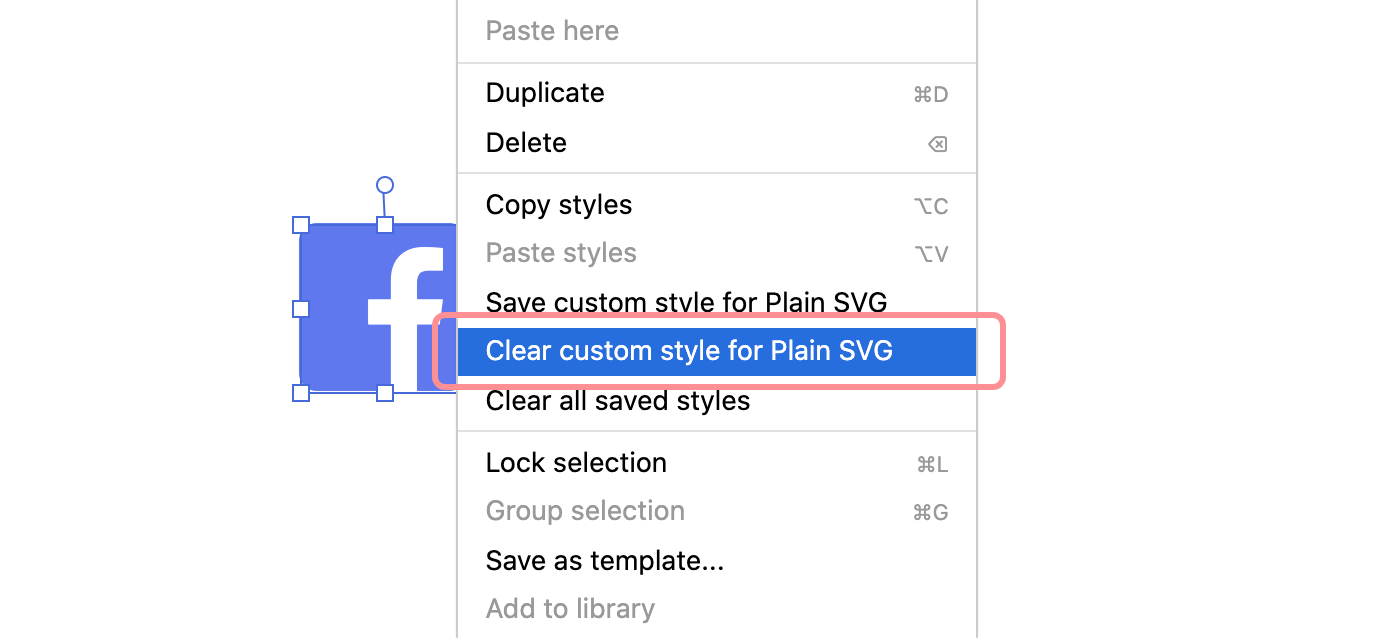Click the ⌥V icon beside Paste styles

(930, 253)
